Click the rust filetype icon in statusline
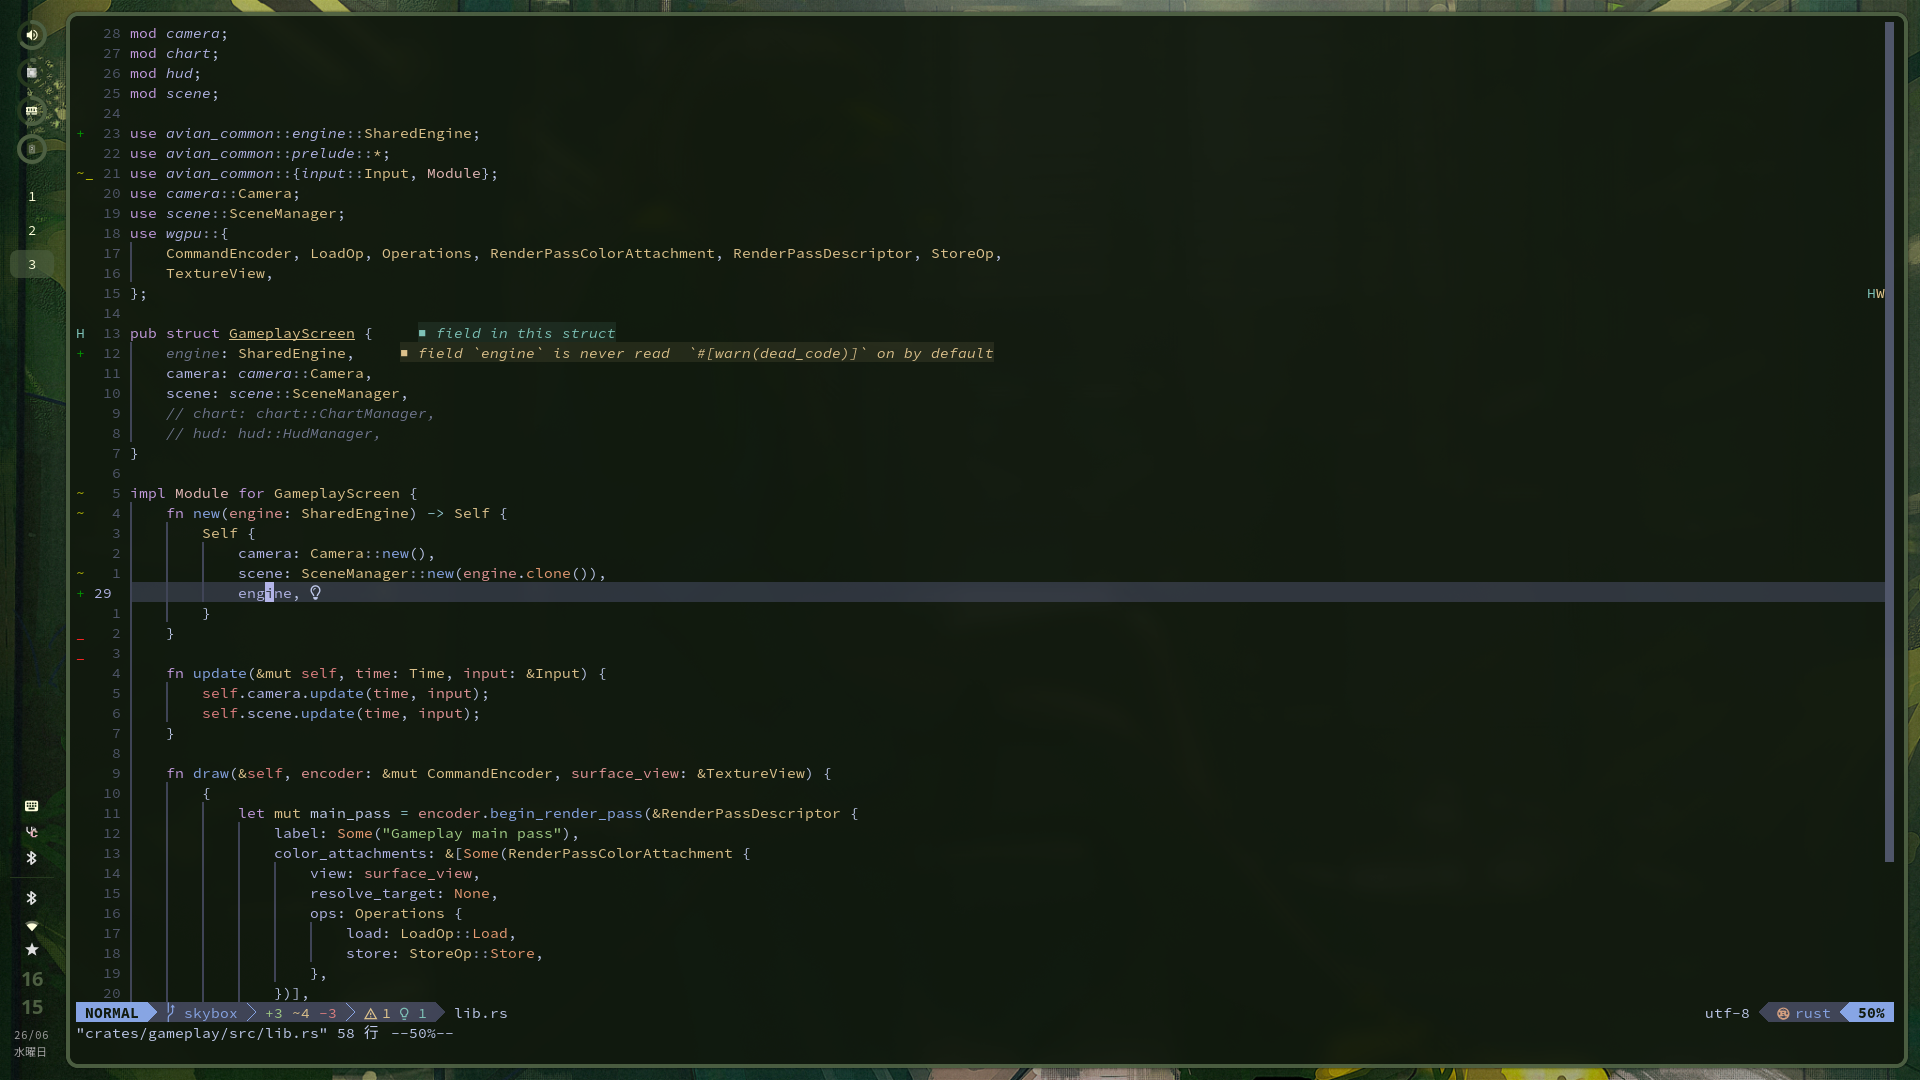Viewport: 1920px width, 1080px height. coord(1782,1013)
